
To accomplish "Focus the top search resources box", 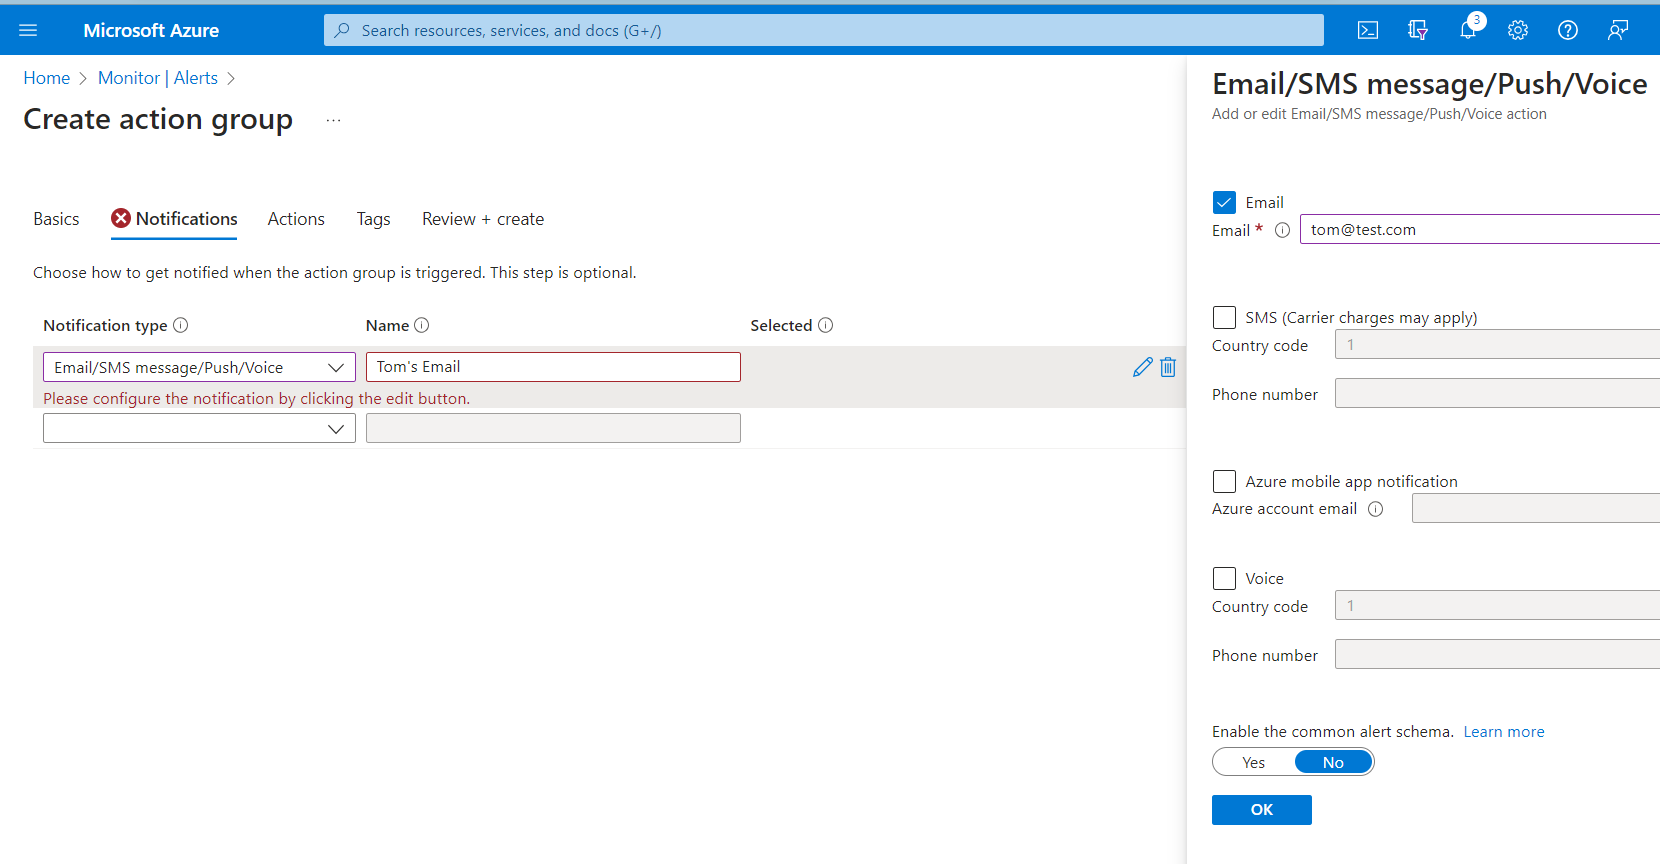I will tap(824, 30).
